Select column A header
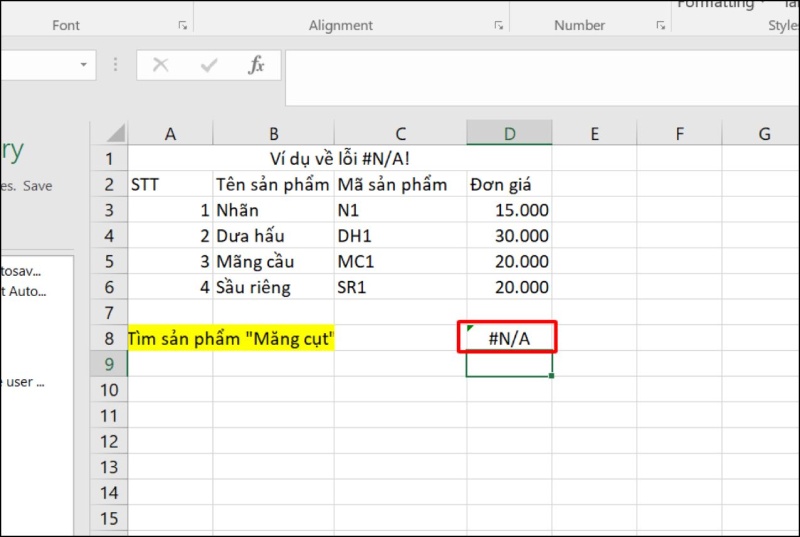800x537 pixels. 170,134
